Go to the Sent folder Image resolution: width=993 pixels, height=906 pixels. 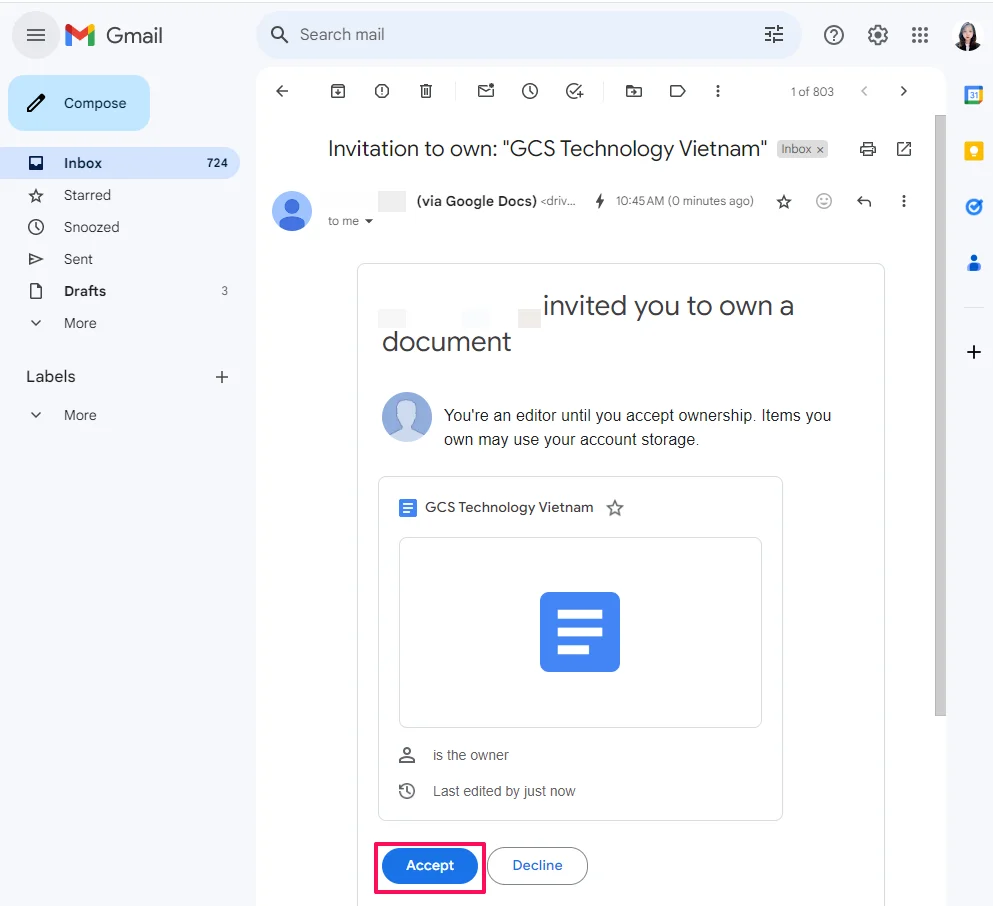(78, 259)
